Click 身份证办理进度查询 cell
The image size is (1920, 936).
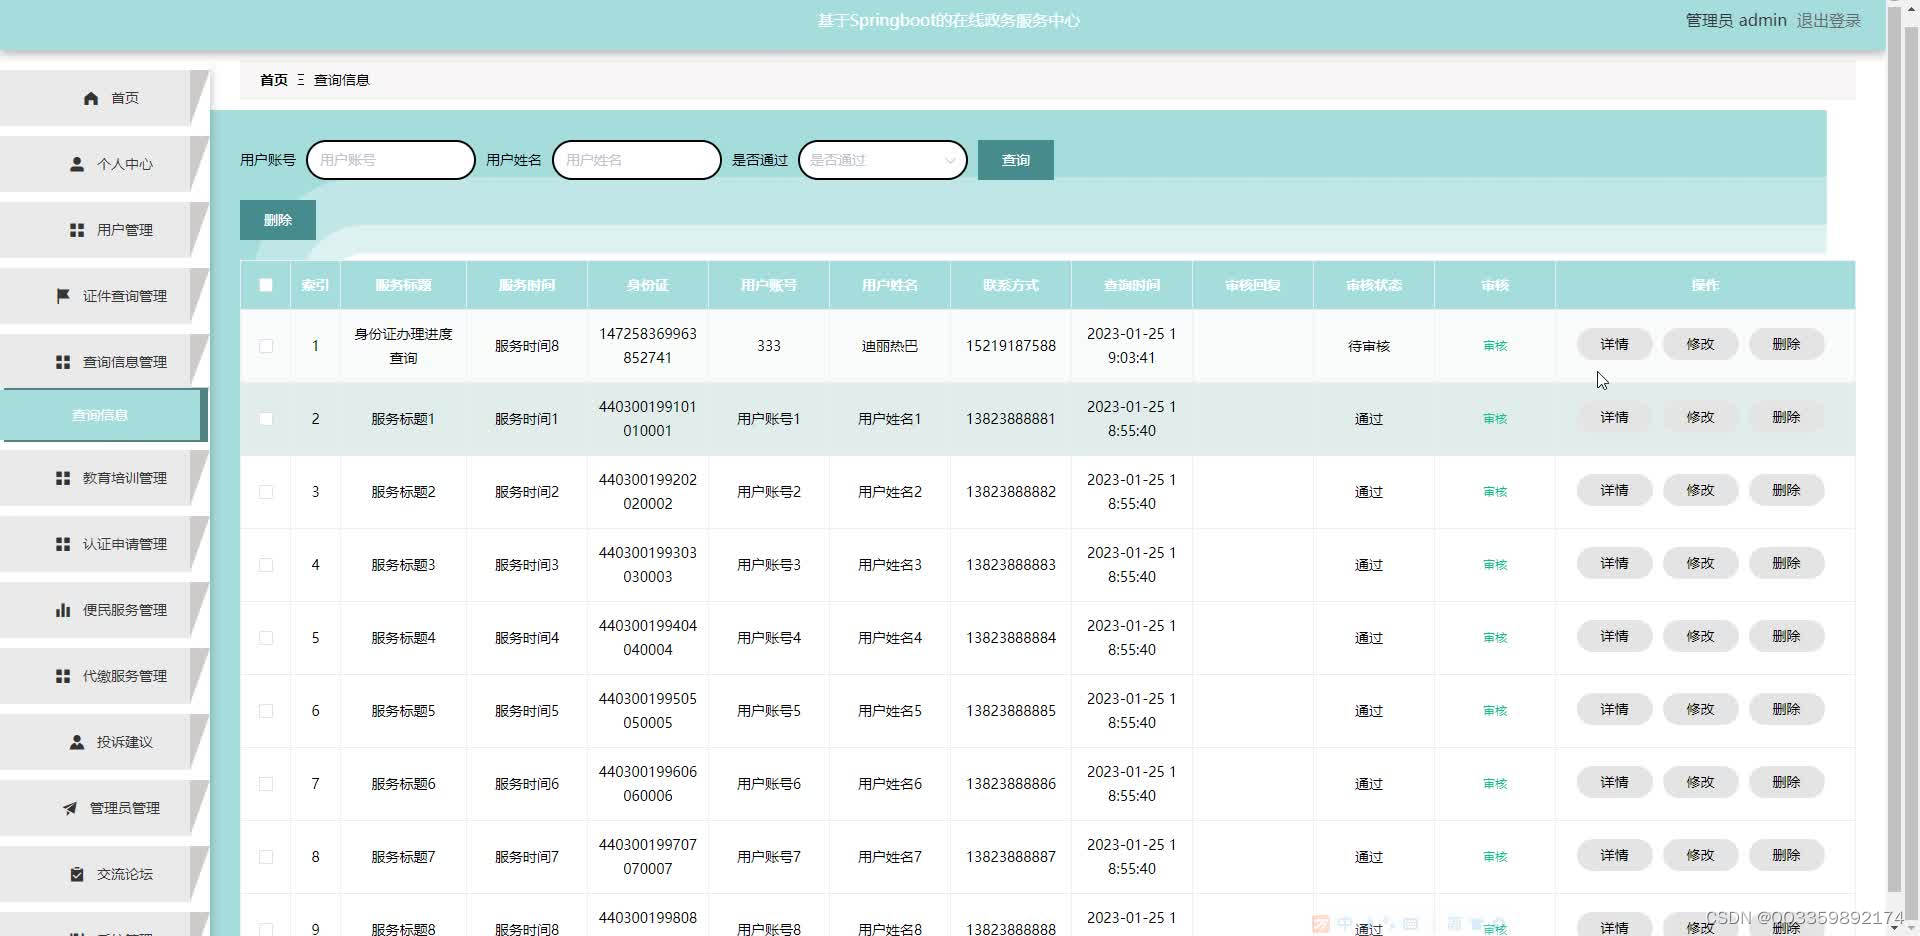click(x=403, y=346)
